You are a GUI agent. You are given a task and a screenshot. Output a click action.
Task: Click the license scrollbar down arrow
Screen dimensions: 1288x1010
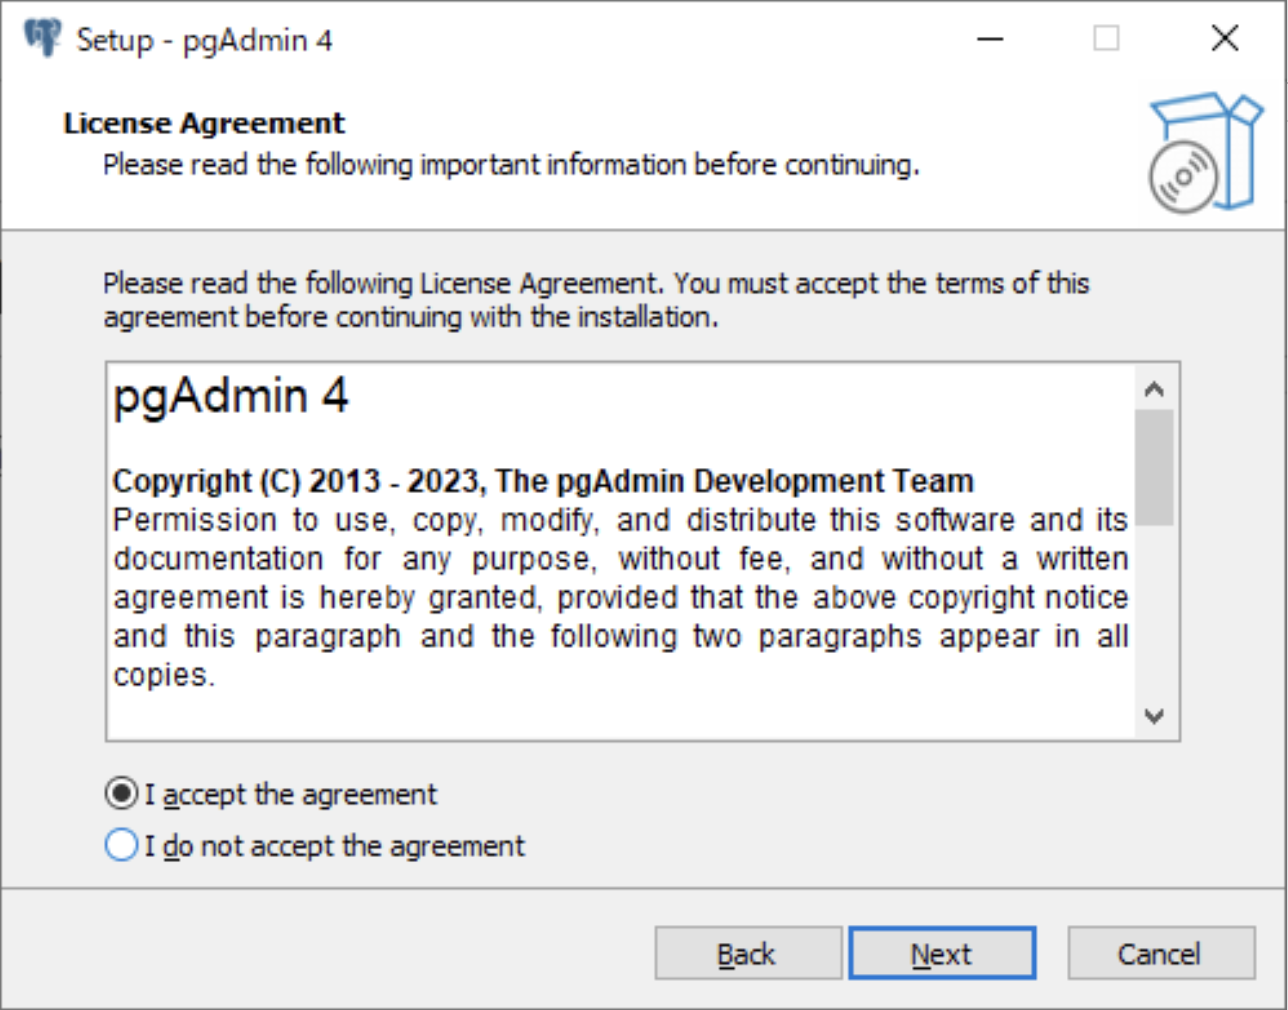point(1154,716)
